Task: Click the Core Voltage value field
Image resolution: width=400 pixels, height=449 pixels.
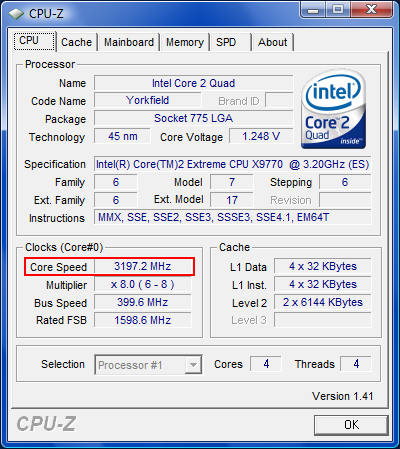Action: (x=261, y=136)
